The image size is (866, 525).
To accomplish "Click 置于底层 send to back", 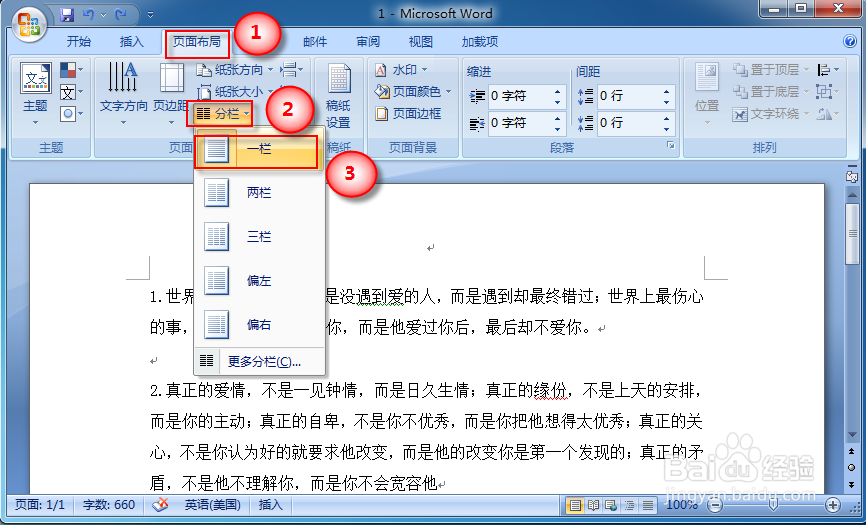I will click(771, 92).
